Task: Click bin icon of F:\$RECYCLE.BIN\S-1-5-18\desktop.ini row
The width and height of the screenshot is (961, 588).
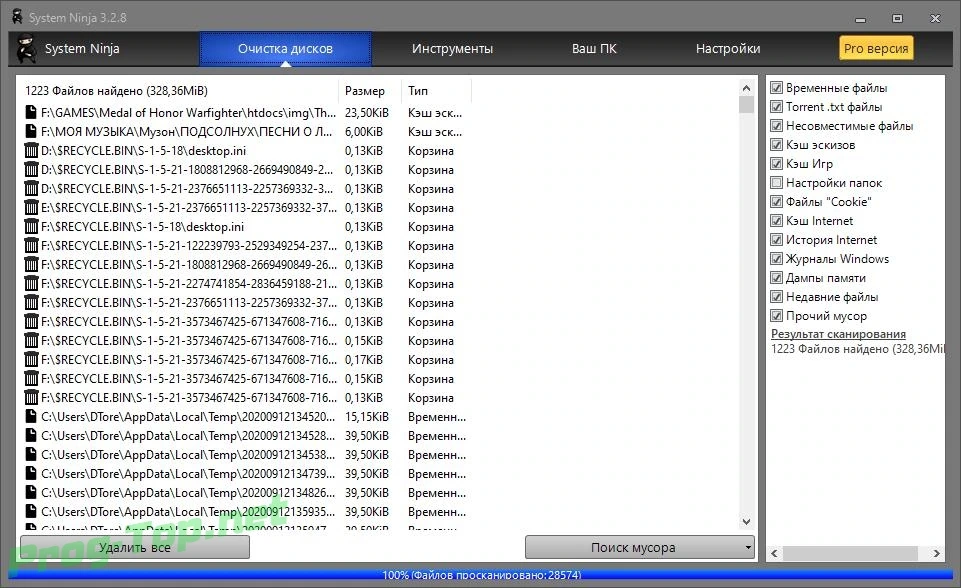Action: pyautogui.click(x=31, y=226)
